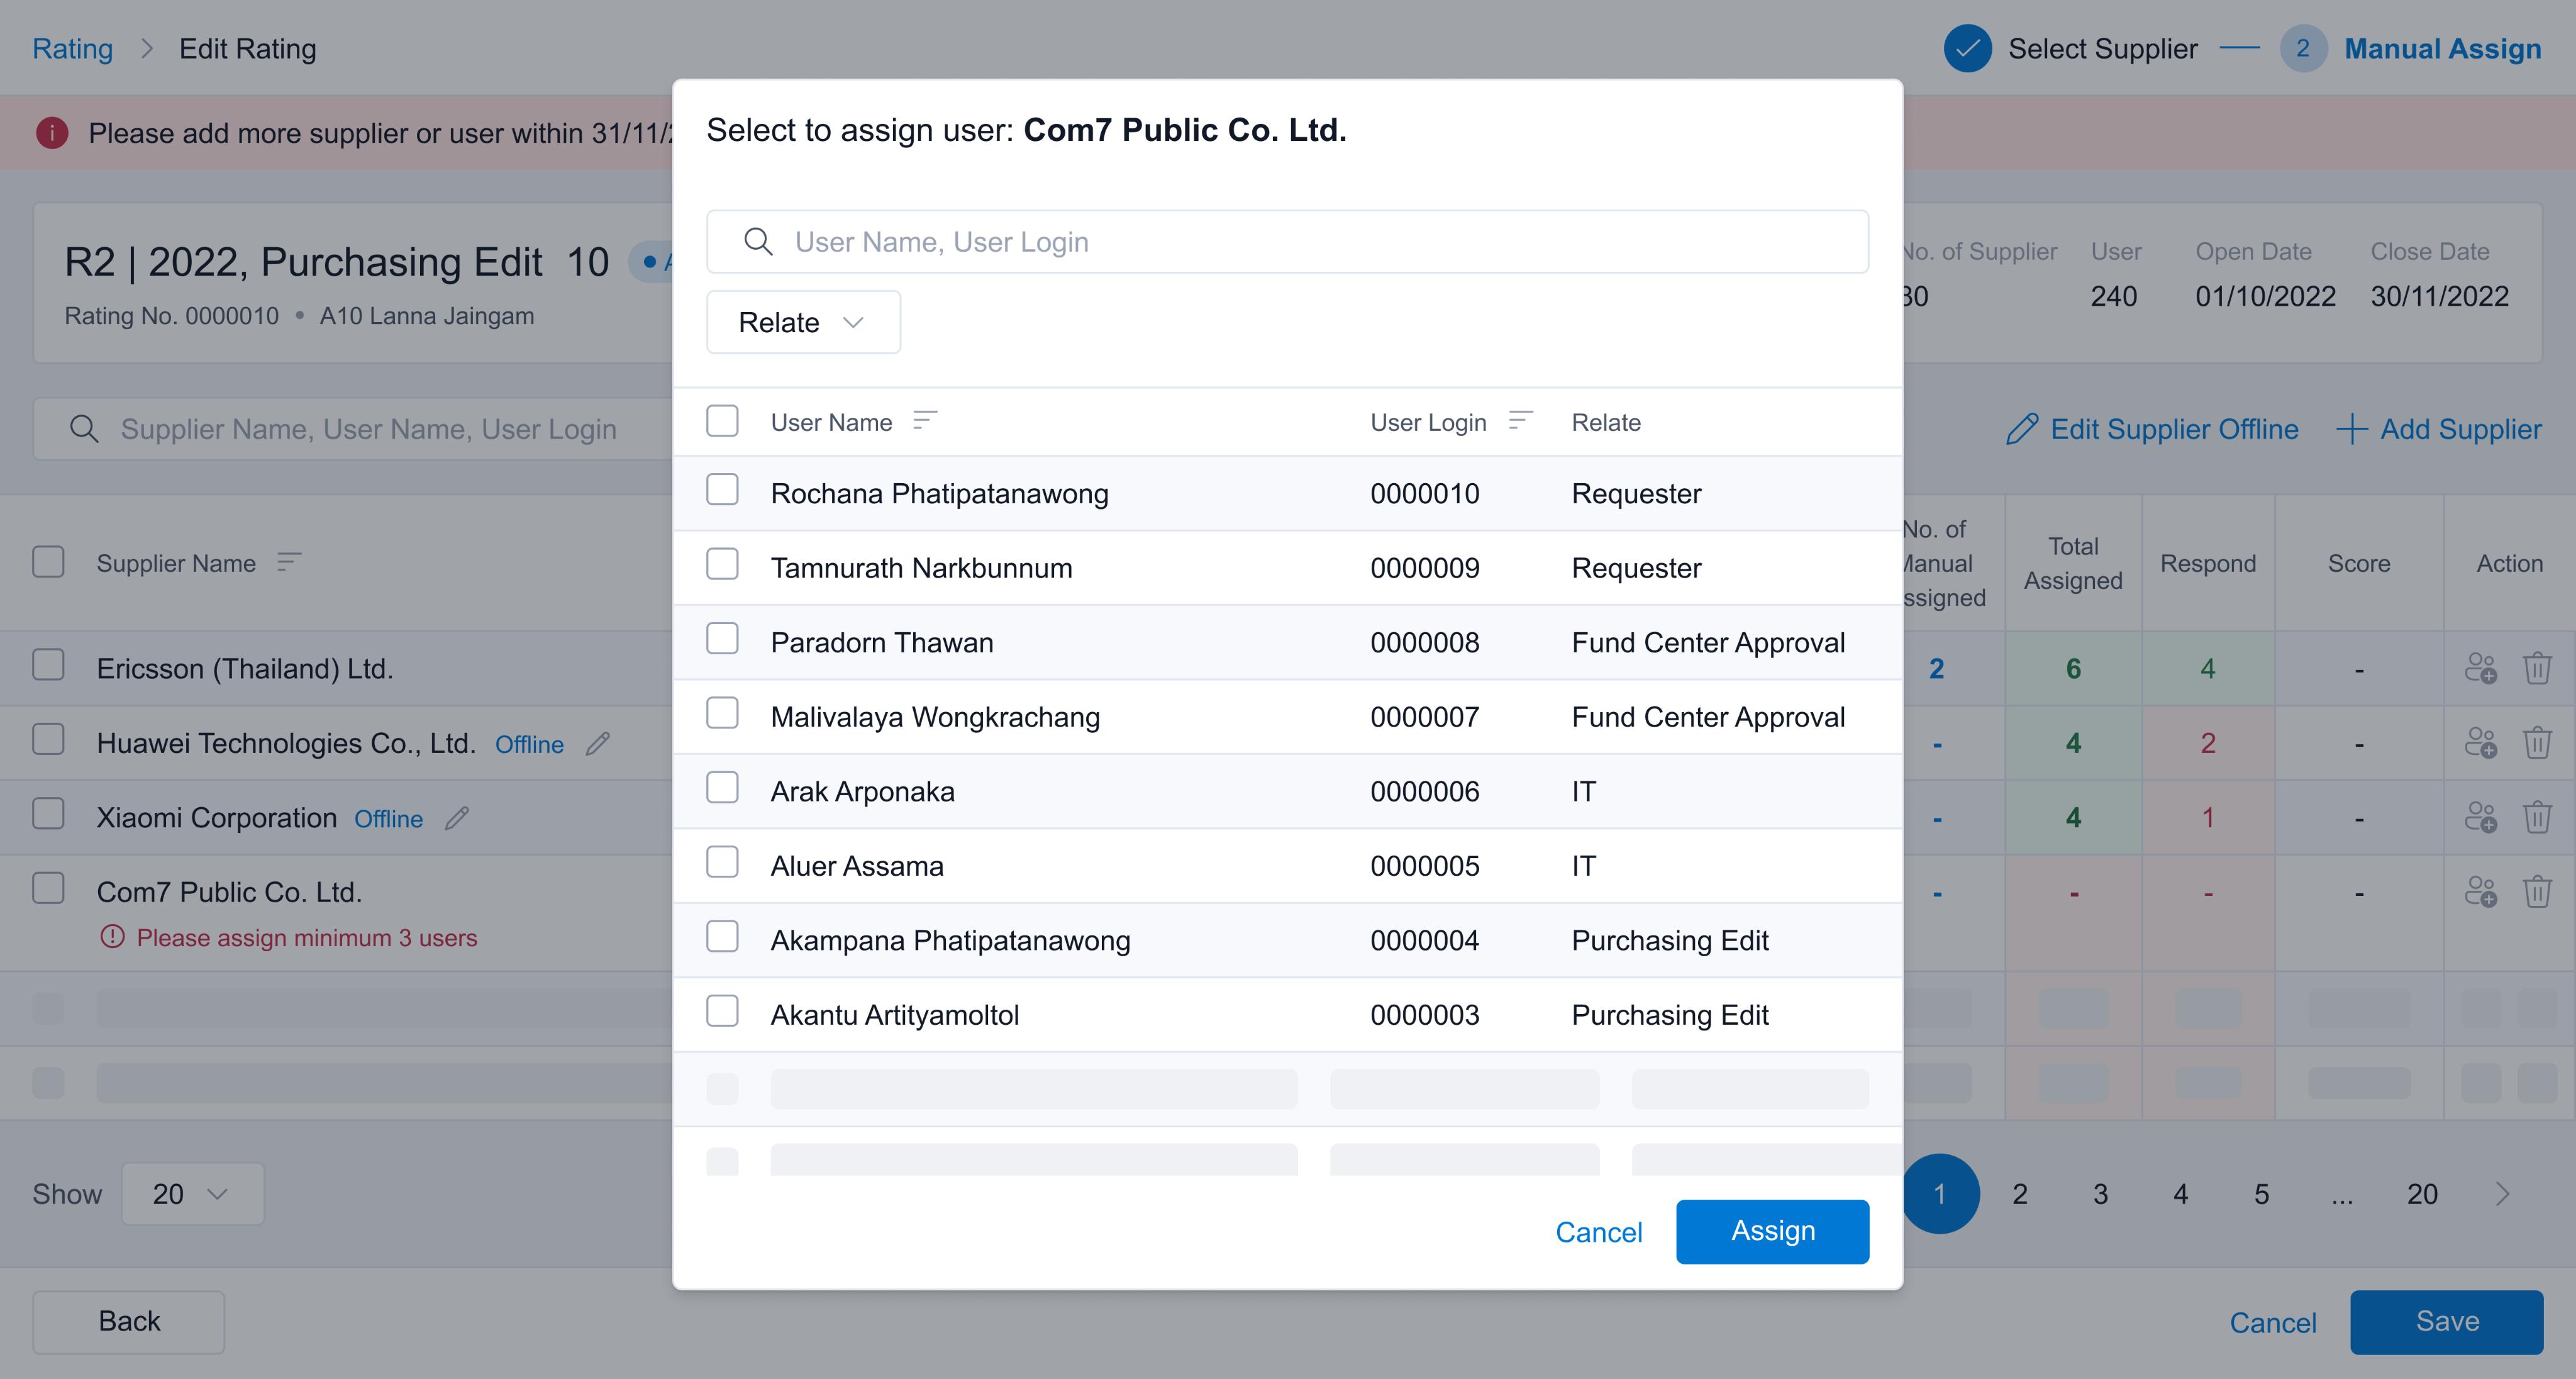Open the Show 20 rows dropdown
The image size is (2576, 1379).
(192, 1194)
